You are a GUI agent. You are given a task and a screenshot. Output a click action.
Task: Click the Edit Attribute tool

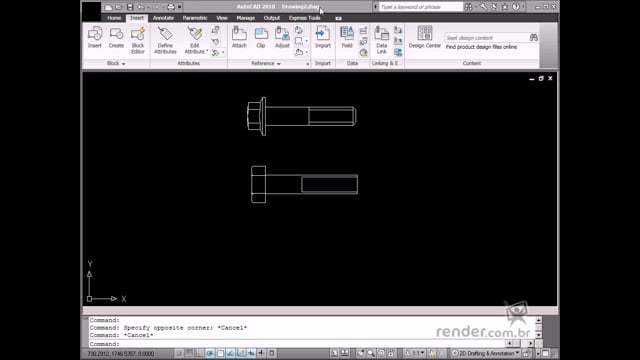[195, 40]
